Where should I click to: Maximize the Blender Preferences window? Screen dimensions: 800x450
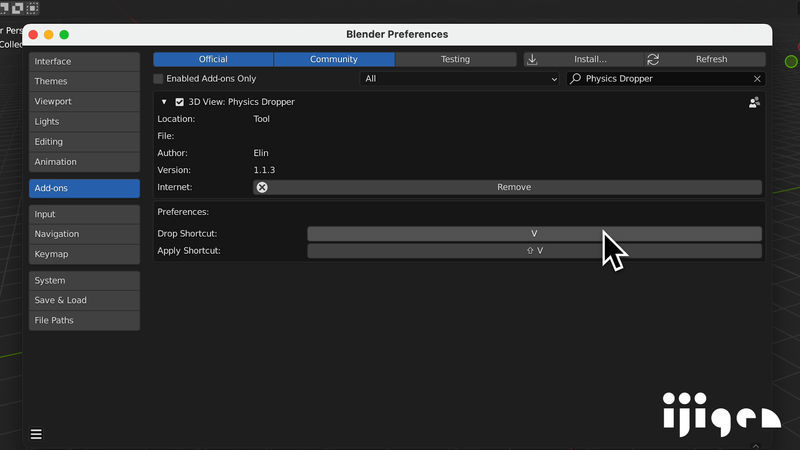64,35
